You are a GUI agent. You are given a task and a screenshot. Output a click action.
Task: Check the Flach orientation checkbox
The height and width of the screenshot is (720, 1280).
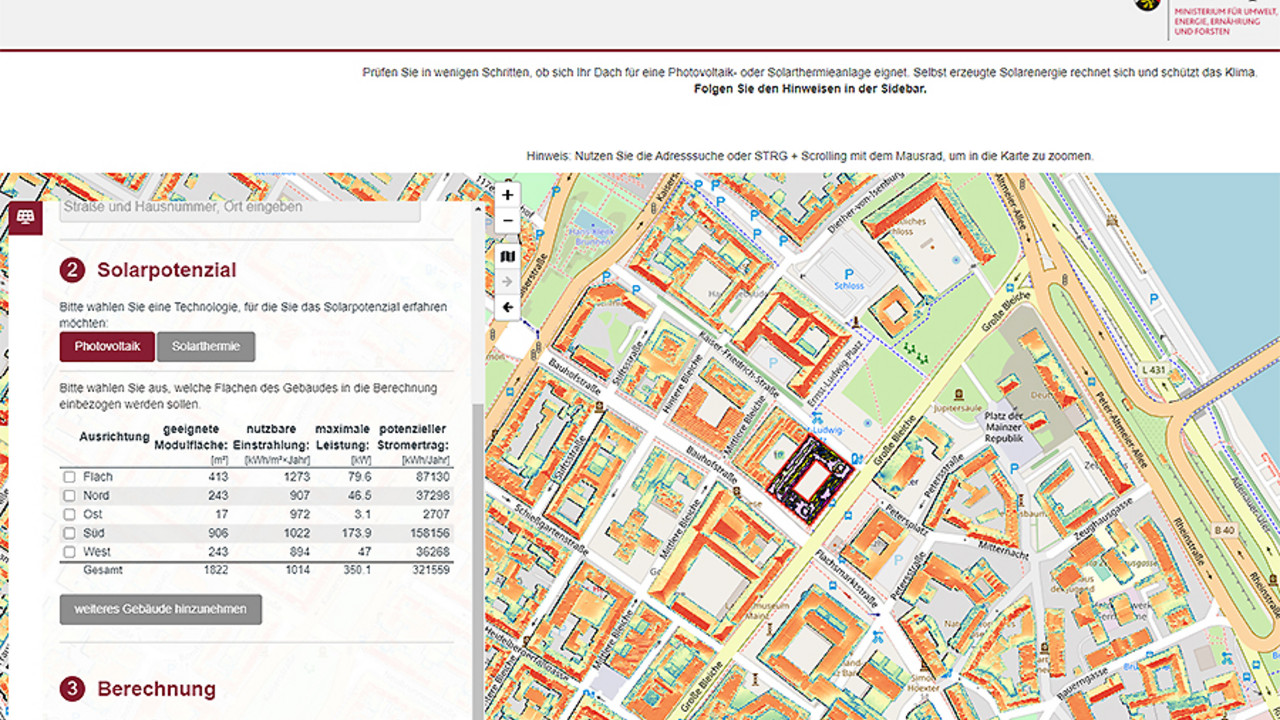(x=69, y=477)
